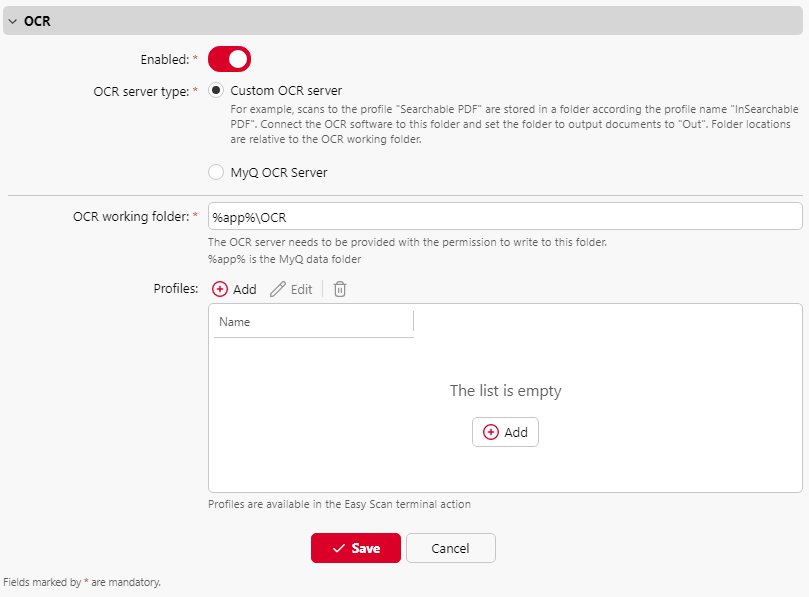Screen dimensions: 809x597
Task: Select the OCR working folder text field
Action: 505,216
